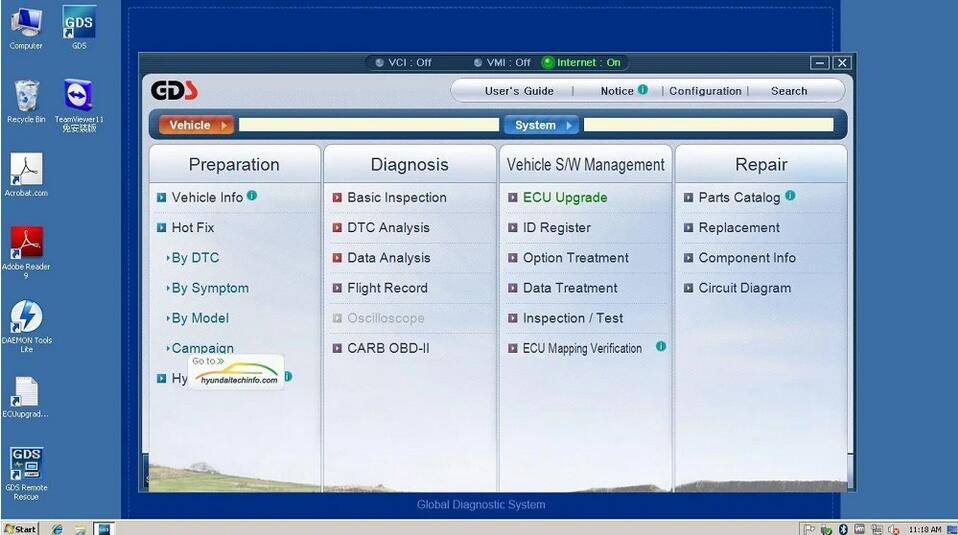Open GDS desktop shortcut icon

pos(79,24)
